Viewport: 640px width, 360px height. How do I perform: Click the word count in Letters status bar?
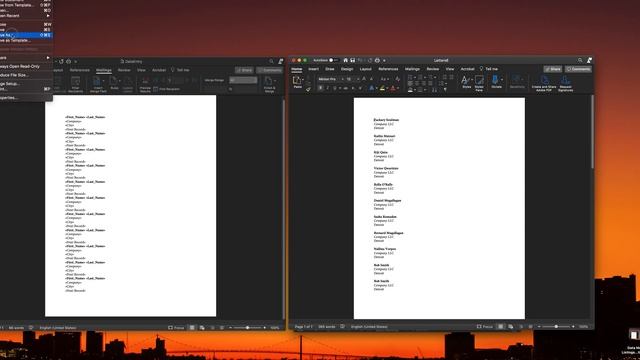pos(327,327)
